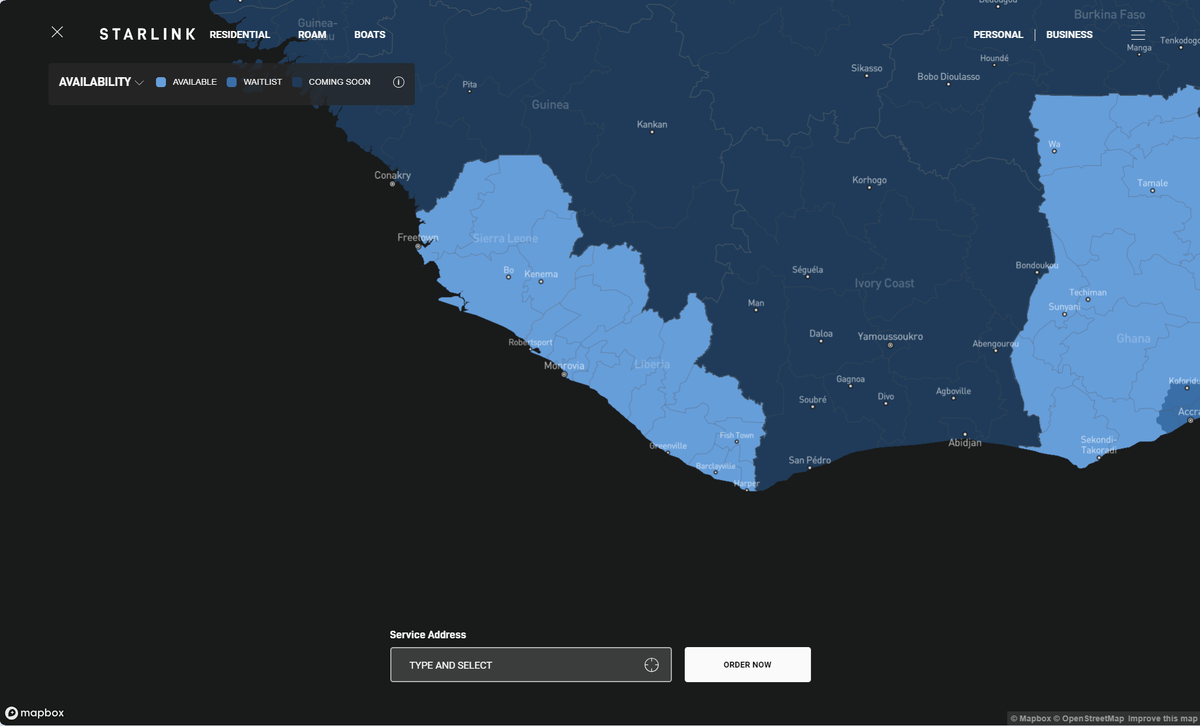Open the Mapbox logo link

[x=35, y=713]
